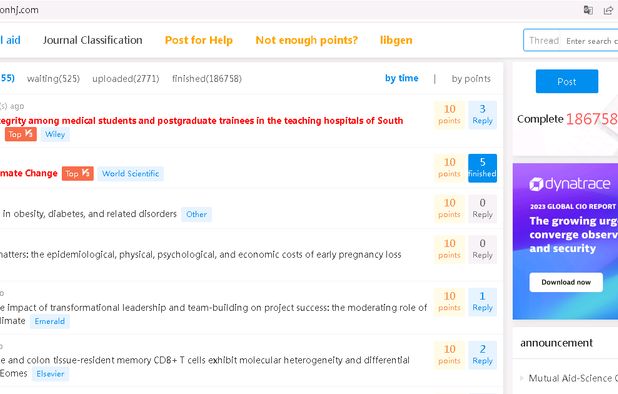618x394 pixels.
Task: Open Journal Classification menu
Action: click(93, 40)
